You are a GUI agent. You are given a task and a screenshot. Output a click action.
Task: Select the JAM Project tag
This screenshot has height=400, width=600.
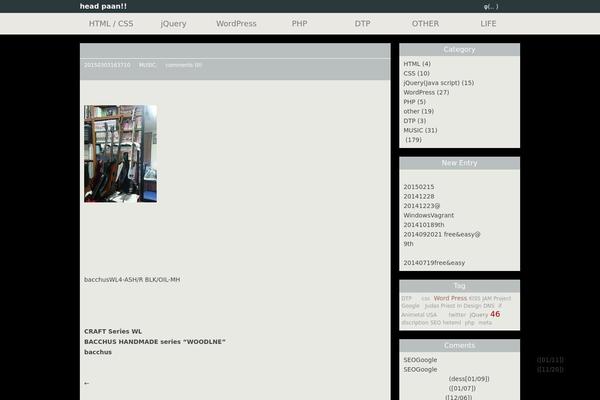496,299
